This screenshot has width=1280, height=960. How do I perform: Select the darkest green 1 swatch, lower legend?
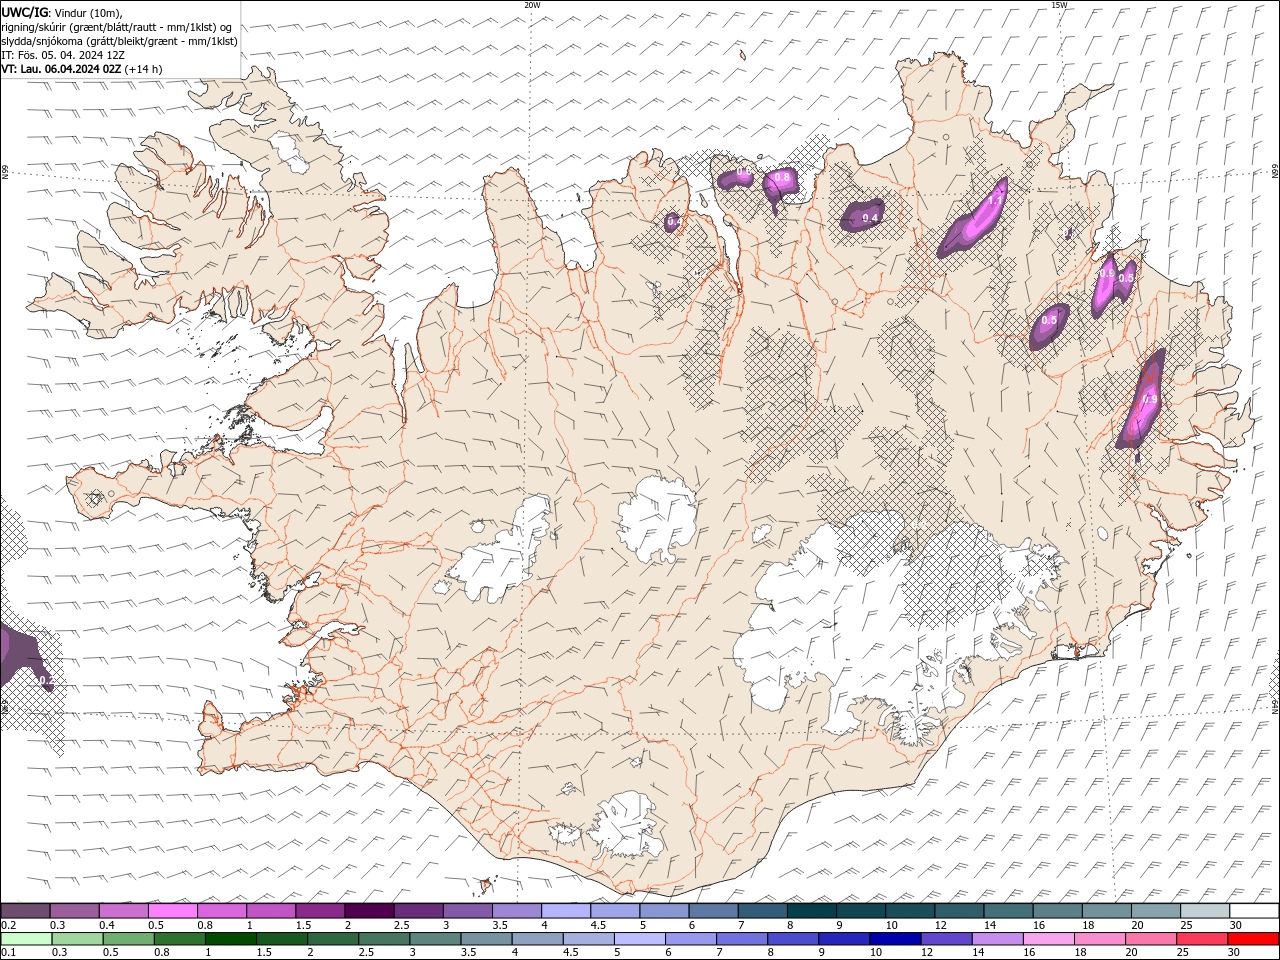click(x=230, y=939)
